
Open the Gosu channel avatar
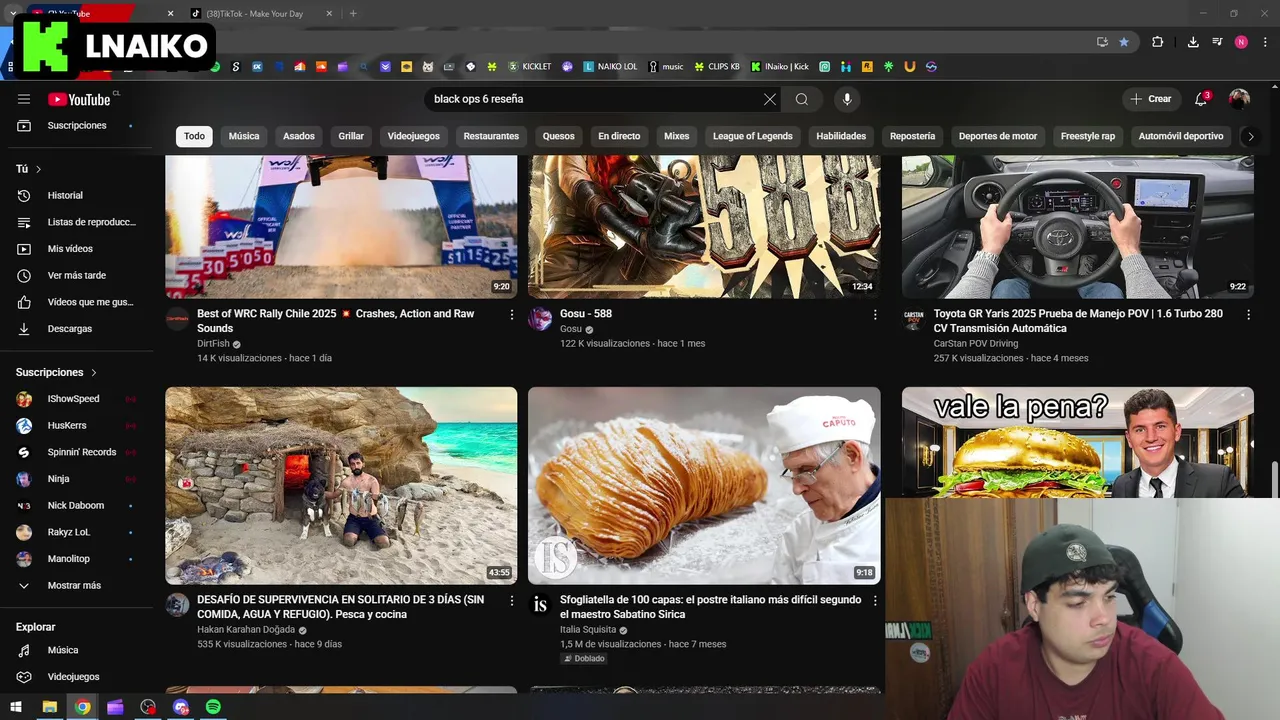point(540,319)
